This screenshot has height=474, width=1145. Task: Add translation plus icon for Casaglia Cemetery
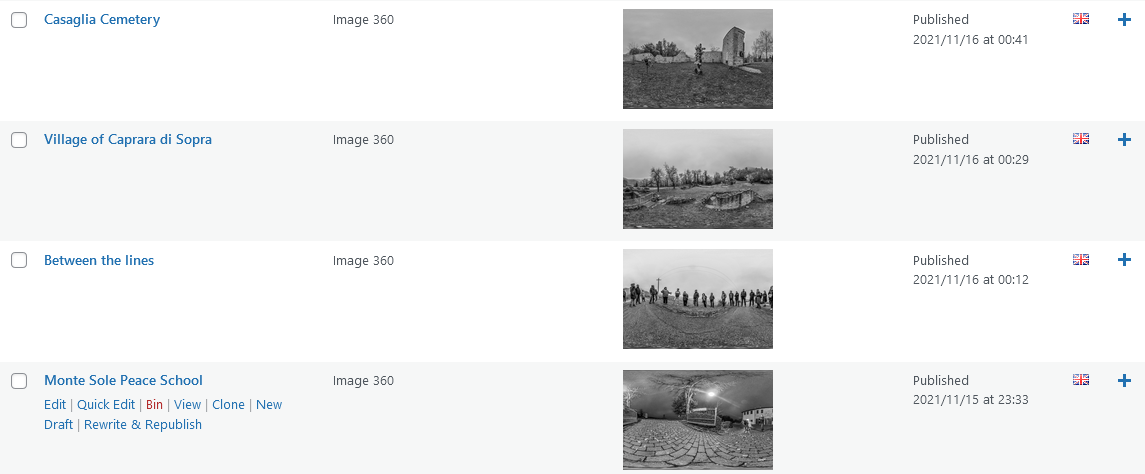pyautogui.click(x=1125, y=20)
